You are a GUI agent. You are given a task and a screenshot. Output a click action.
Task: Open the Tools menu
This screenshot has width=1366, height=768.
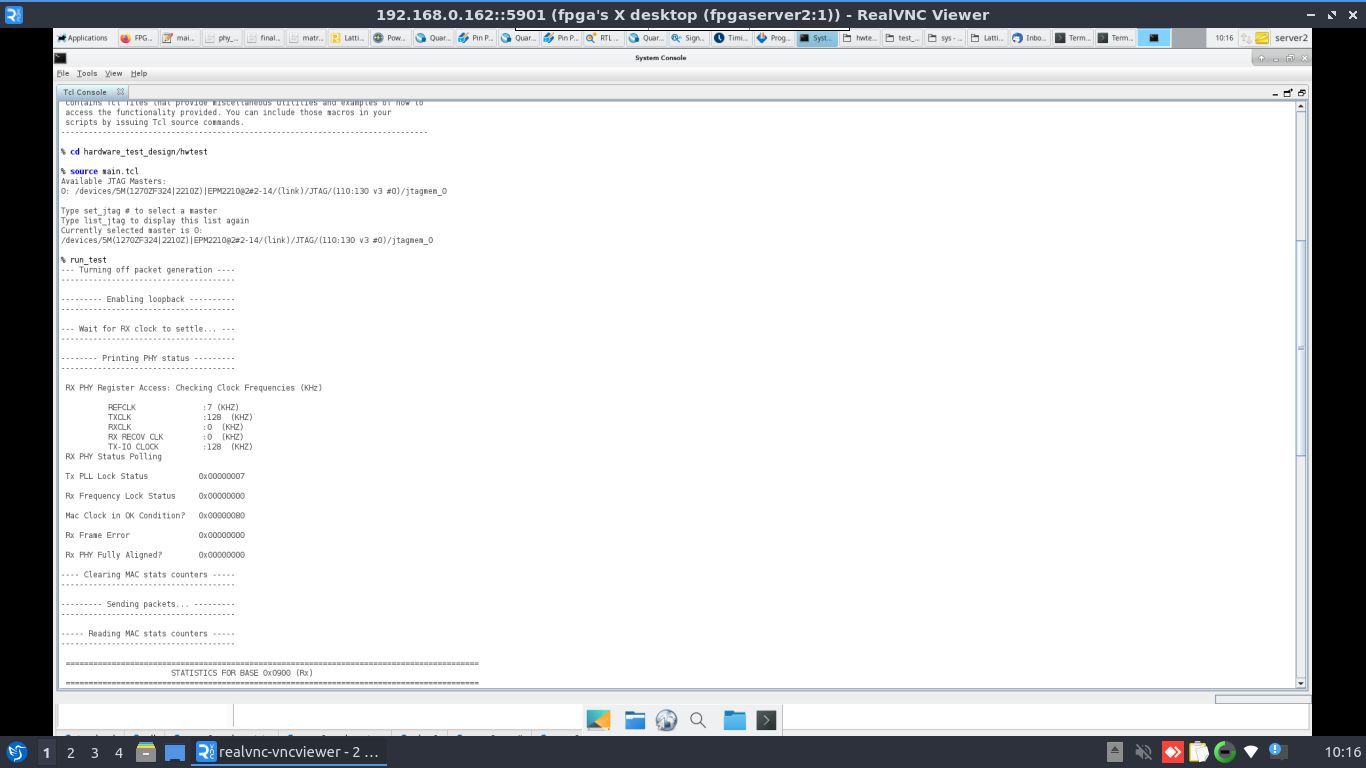[x=87, y=73]
